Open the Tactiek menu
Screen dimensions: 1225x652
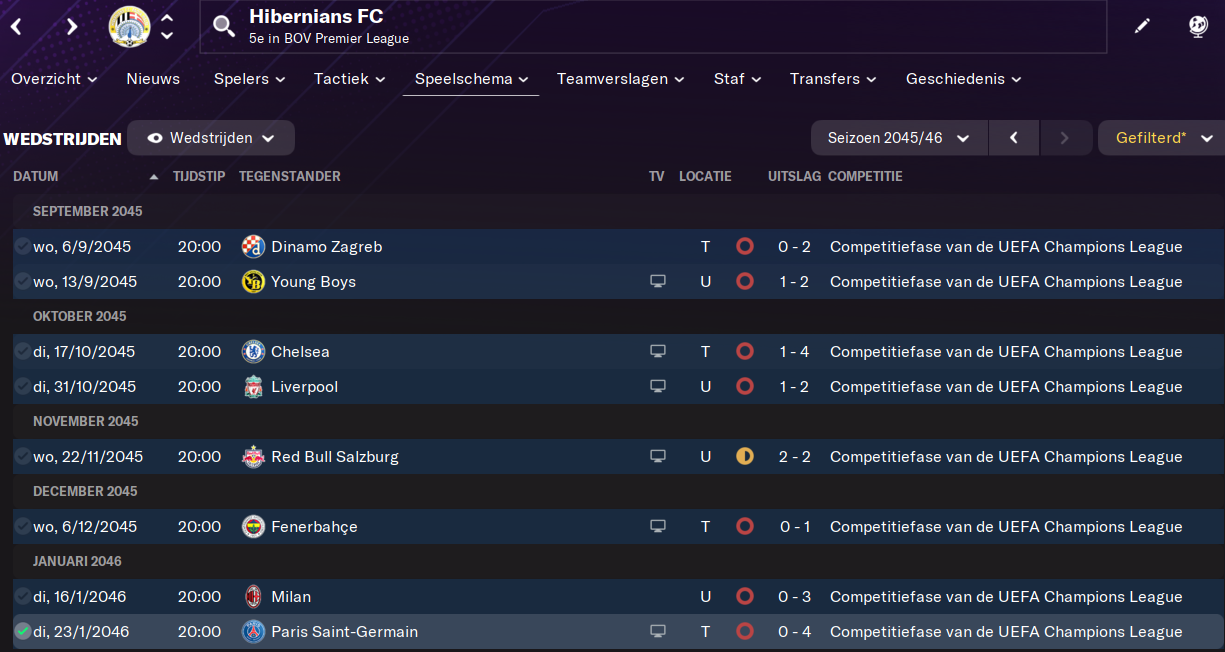tap(349, 79)
